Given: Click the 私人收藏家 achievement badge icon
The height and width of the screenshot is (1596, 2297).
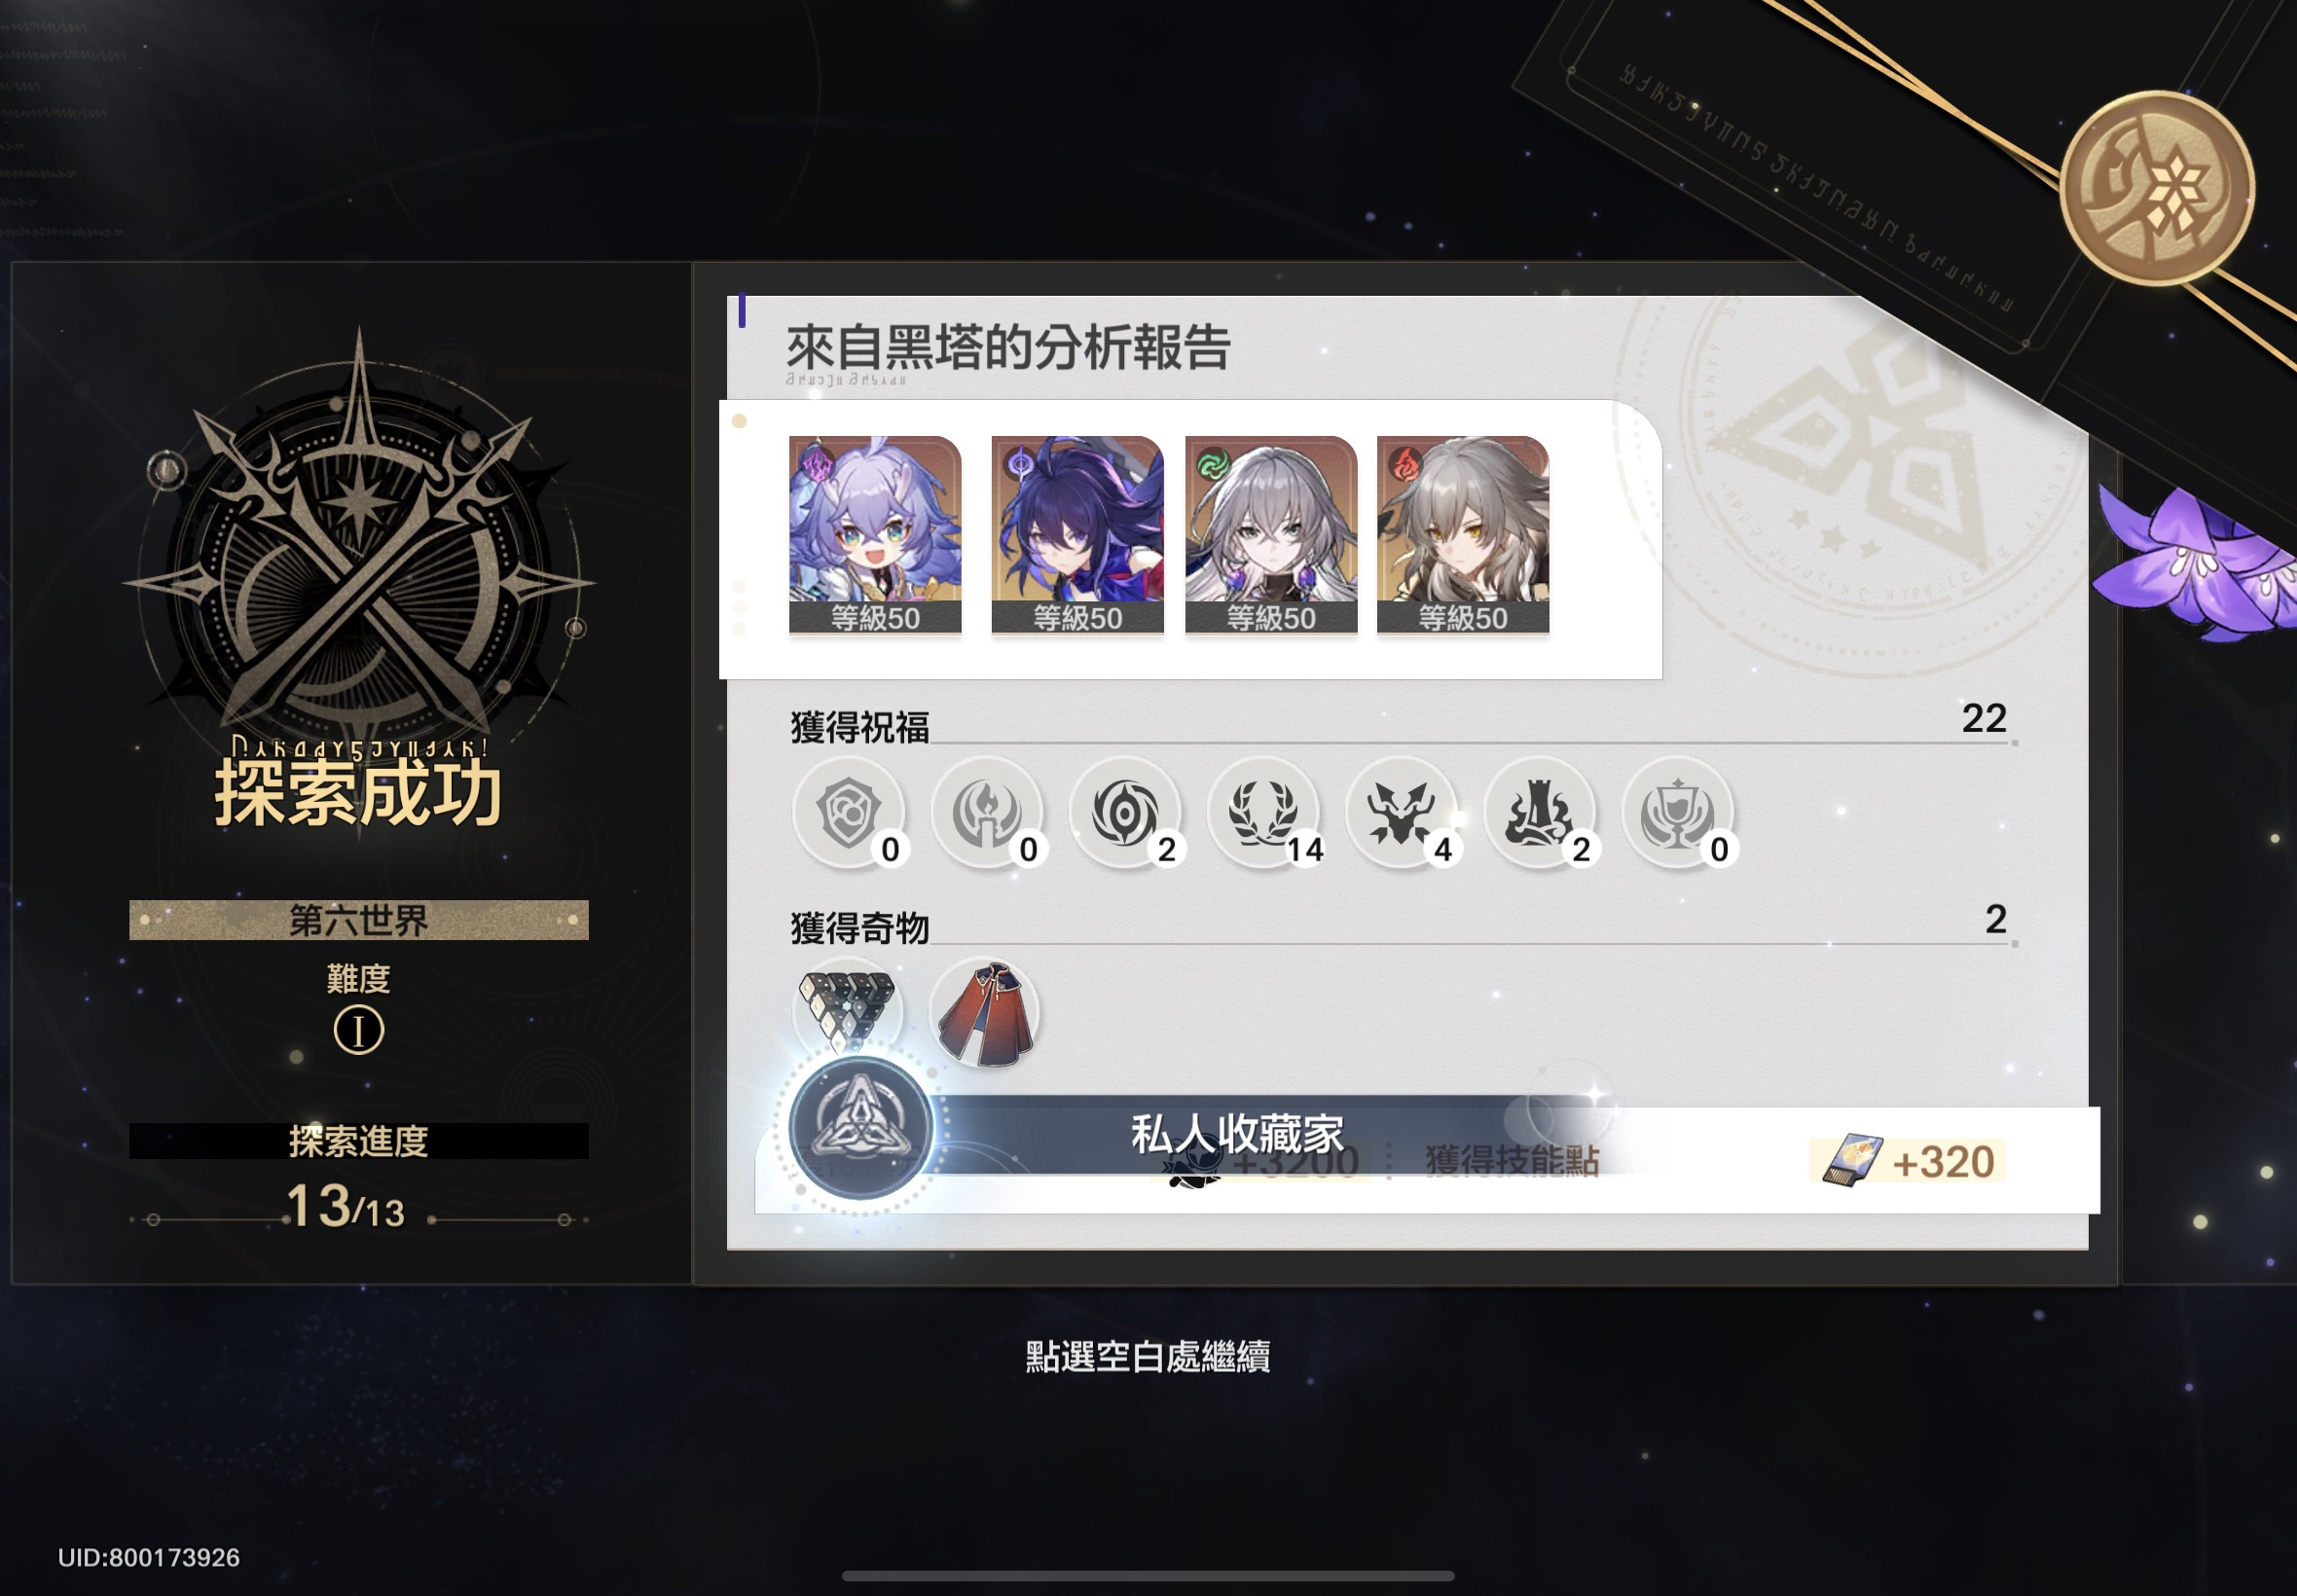Looking at the screenshot, I should point(860,1128).
